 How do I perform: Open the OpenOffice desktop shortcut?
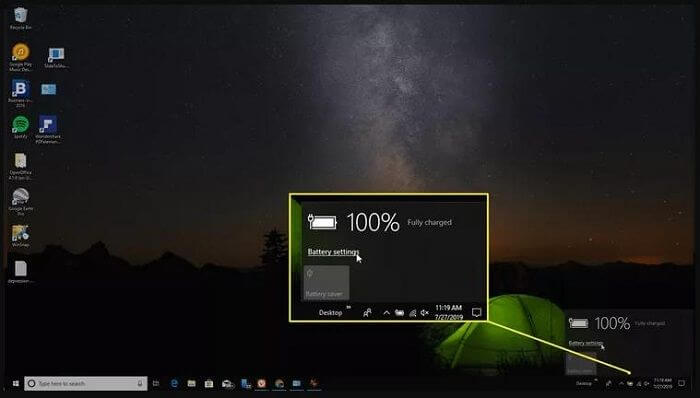[21, 166]
